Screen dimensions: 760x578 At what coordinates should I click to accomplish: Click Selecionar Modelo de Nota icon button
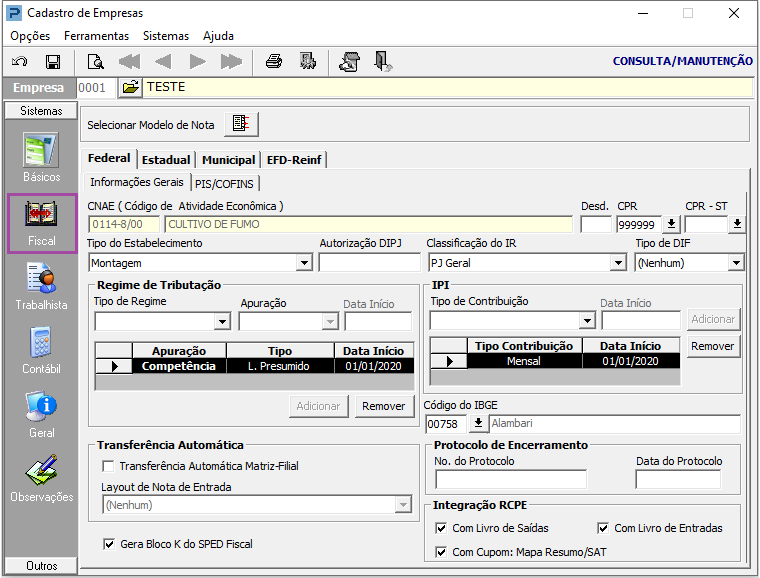click(241, 124)
